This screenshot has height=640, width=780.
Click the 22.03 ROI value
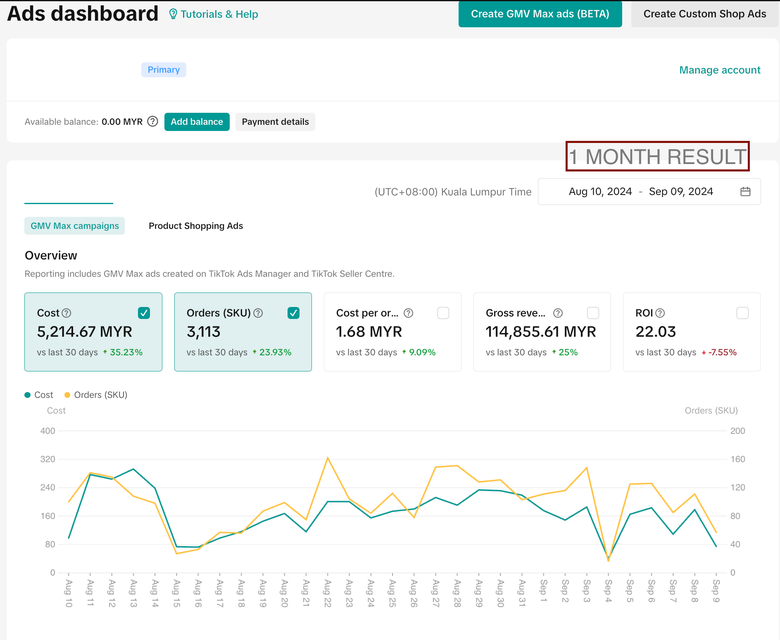click(656, 332)
